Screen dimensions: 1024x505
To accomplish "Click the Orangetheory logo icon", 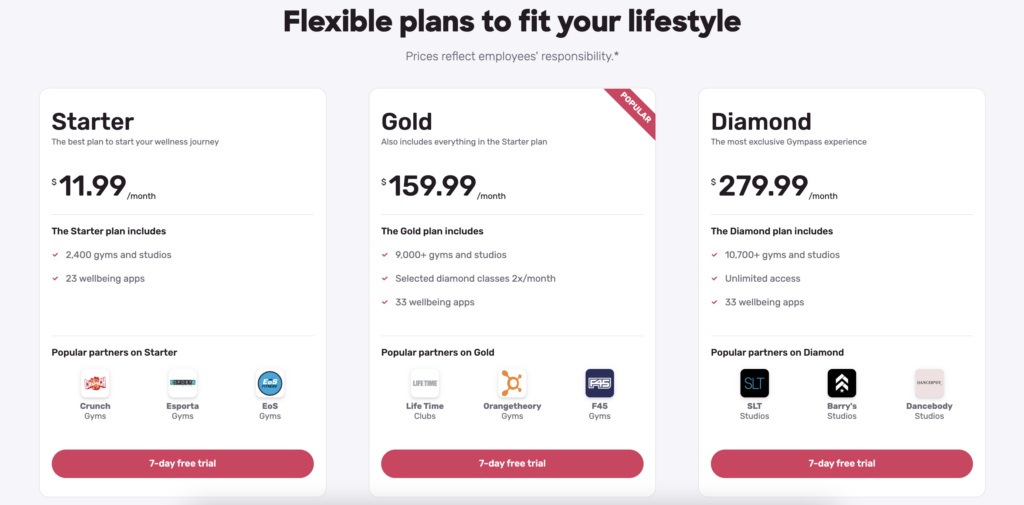I will (512, 383).
